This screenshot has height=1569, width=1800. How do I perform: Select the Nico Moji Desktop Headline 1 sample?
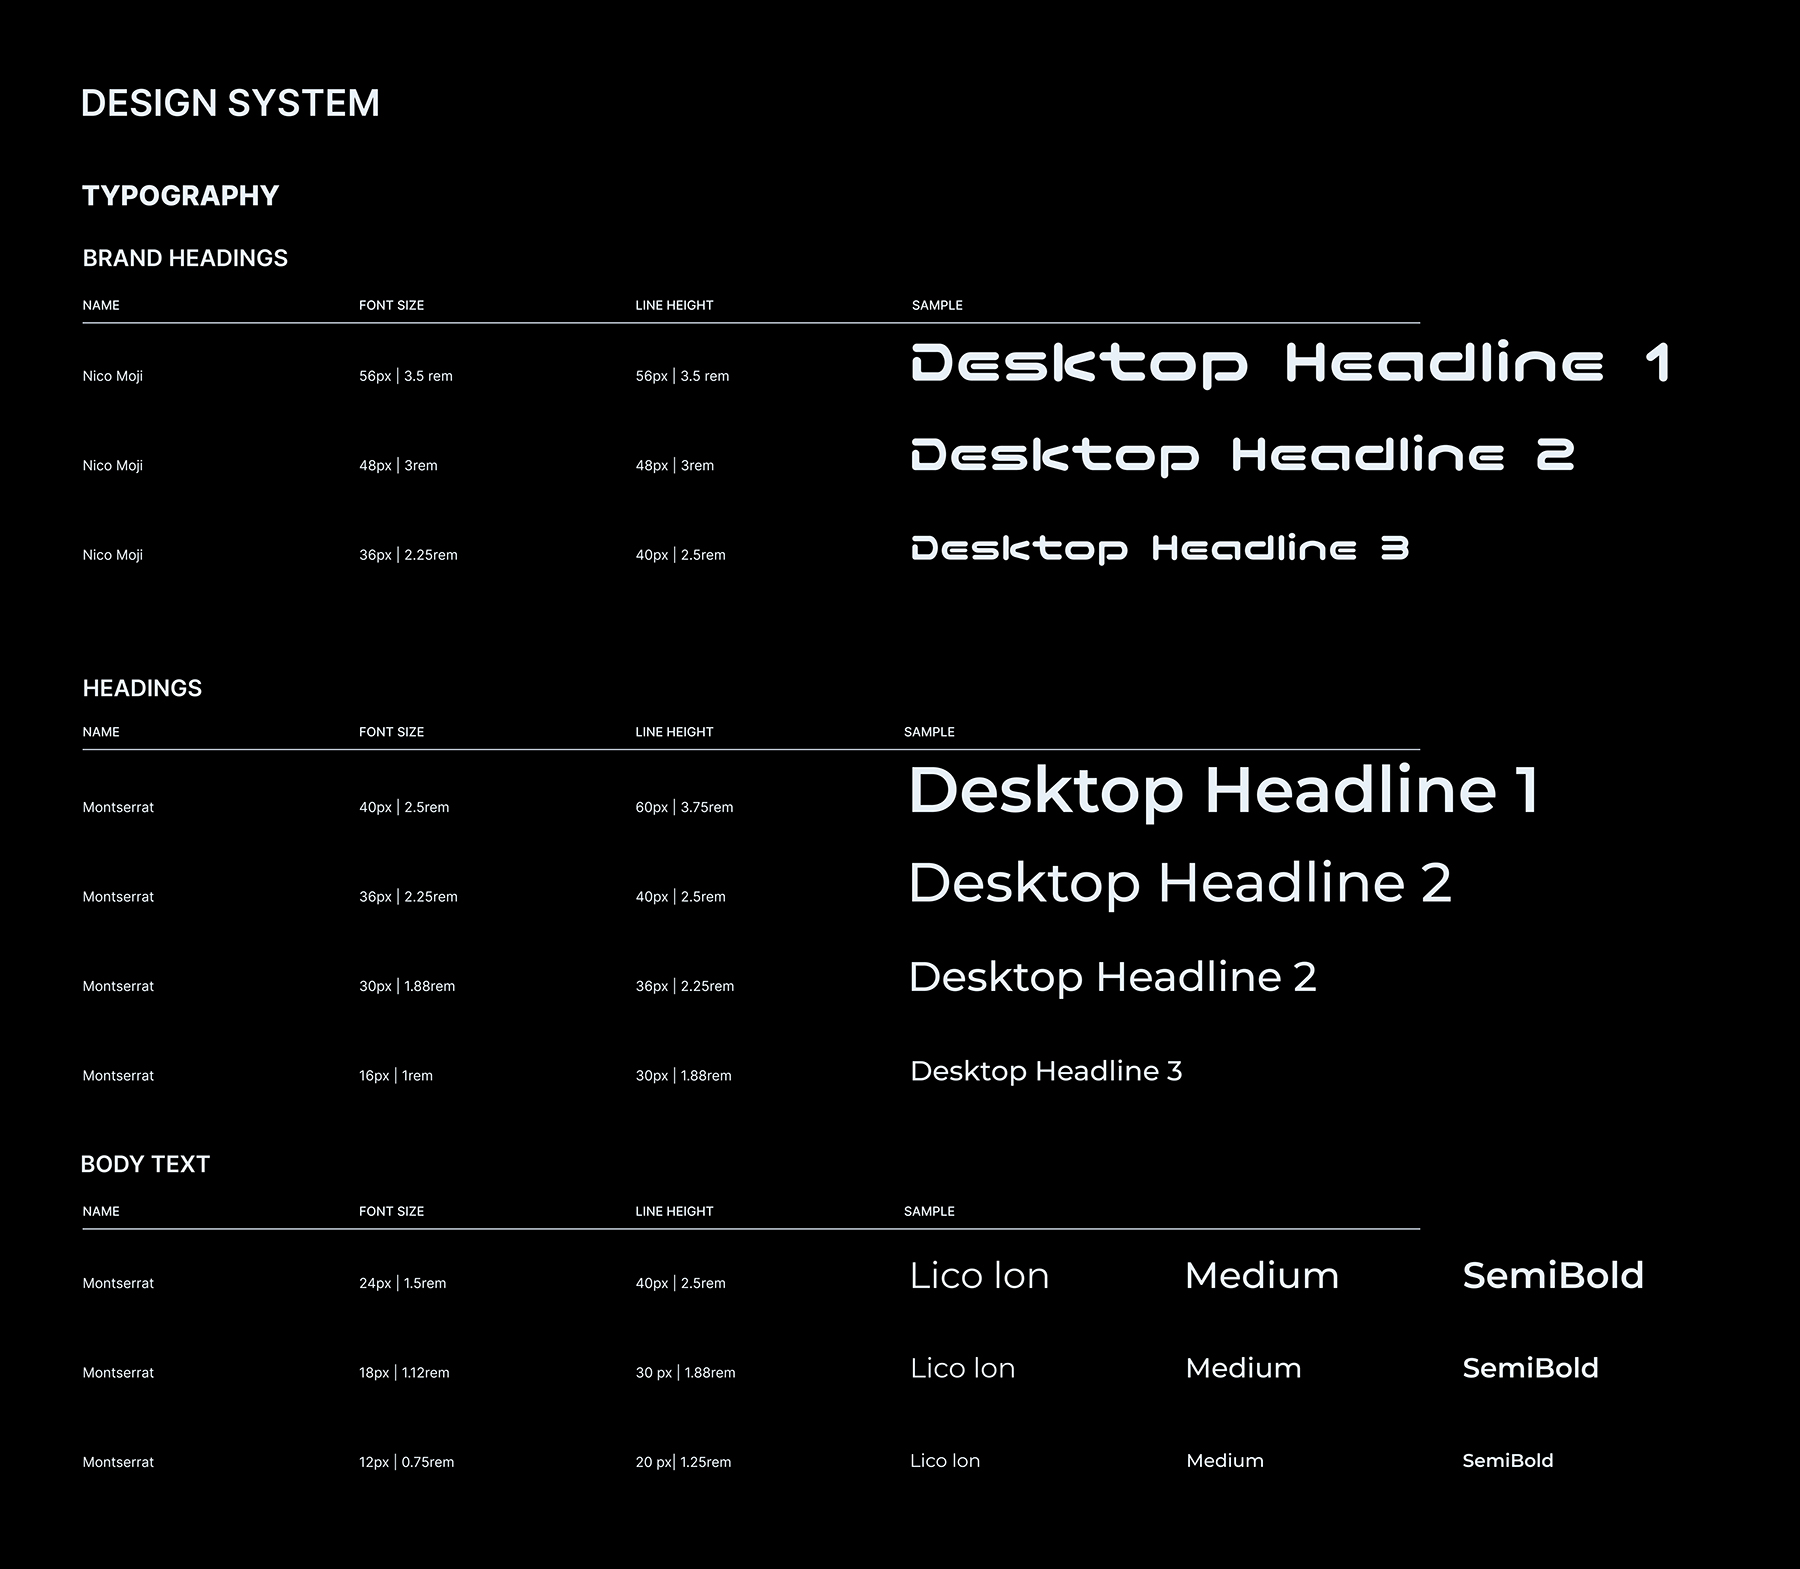1290,363
